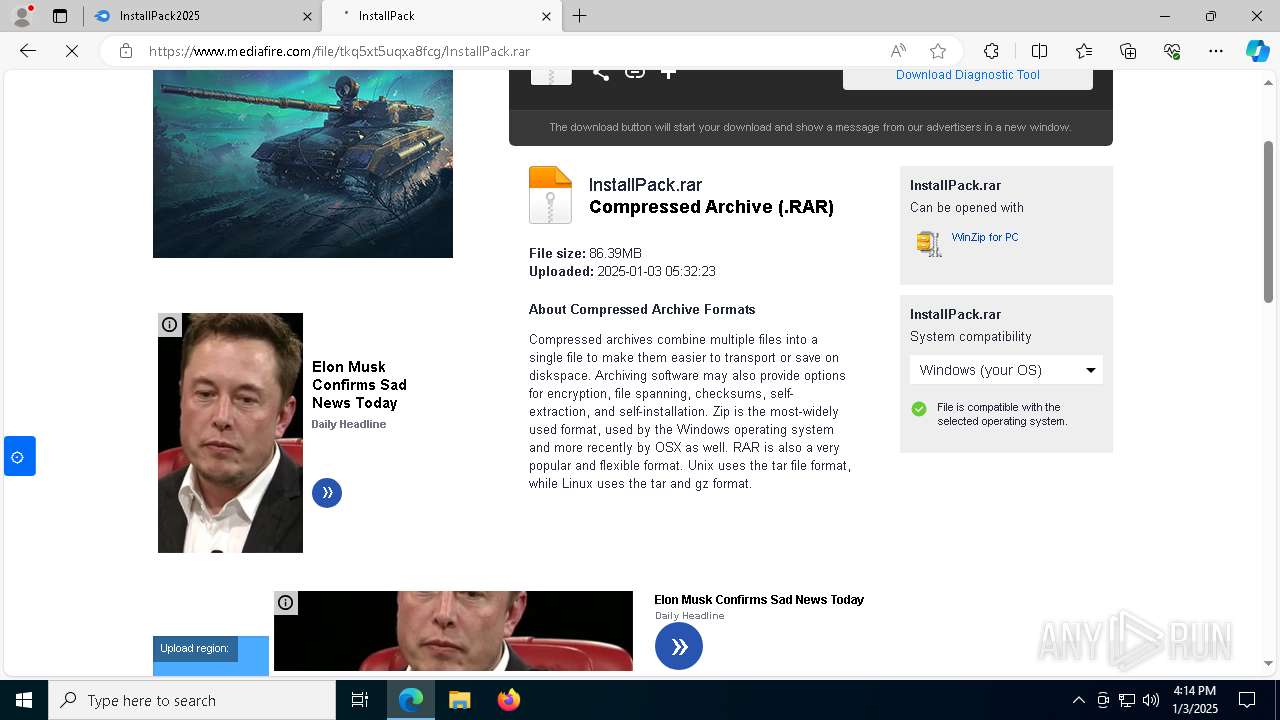Open Elon Musk Confirms Sad News headline
1280x720 pixels.
359,385
